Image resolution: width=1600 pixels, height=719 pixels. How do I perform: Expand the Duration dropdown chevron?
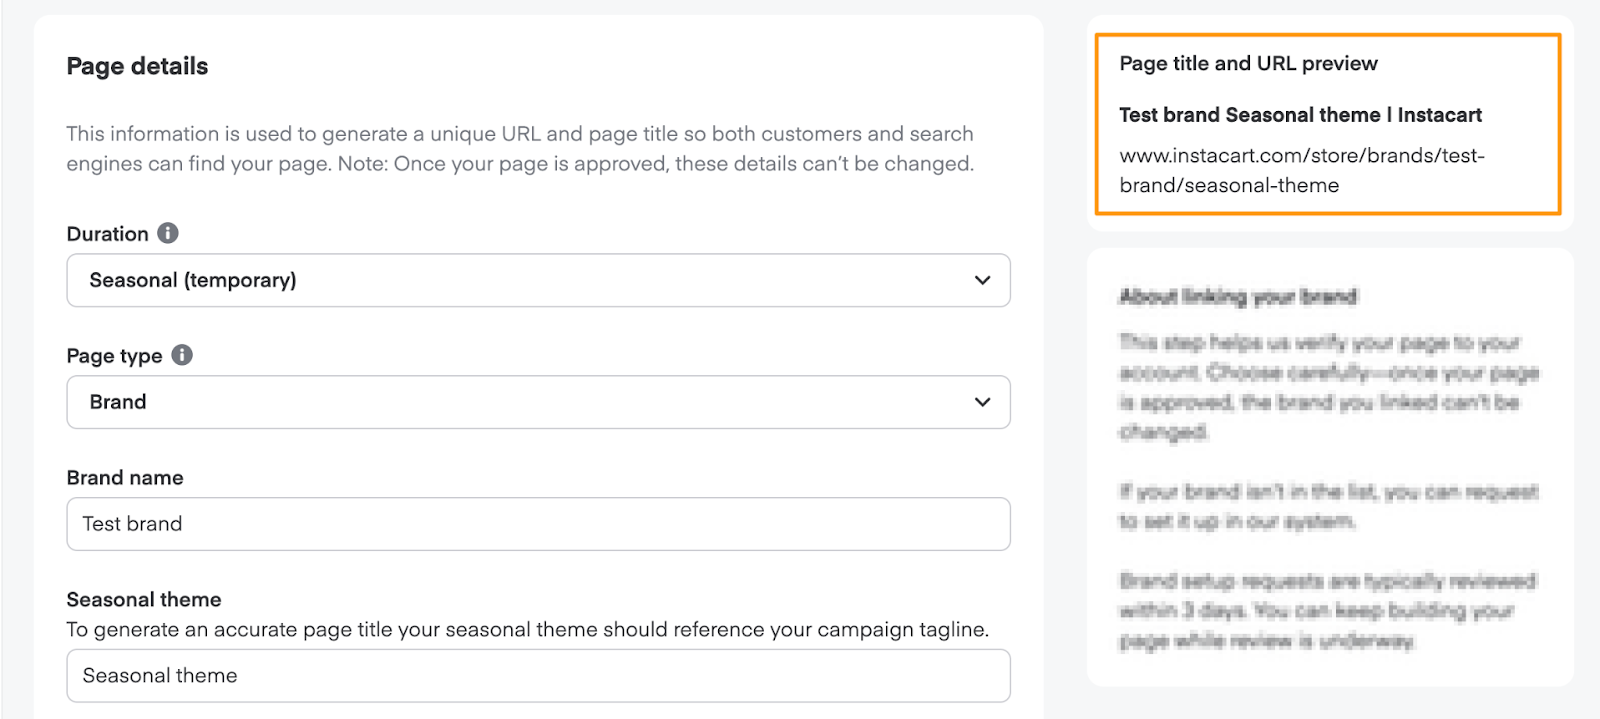click(x=981, y=280)
